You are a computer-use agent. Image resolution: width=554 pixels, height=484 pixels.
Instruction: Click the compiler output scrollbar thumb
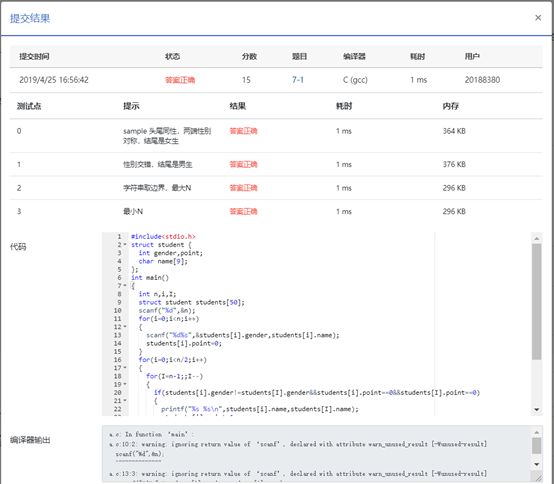[x=536, y=446]
